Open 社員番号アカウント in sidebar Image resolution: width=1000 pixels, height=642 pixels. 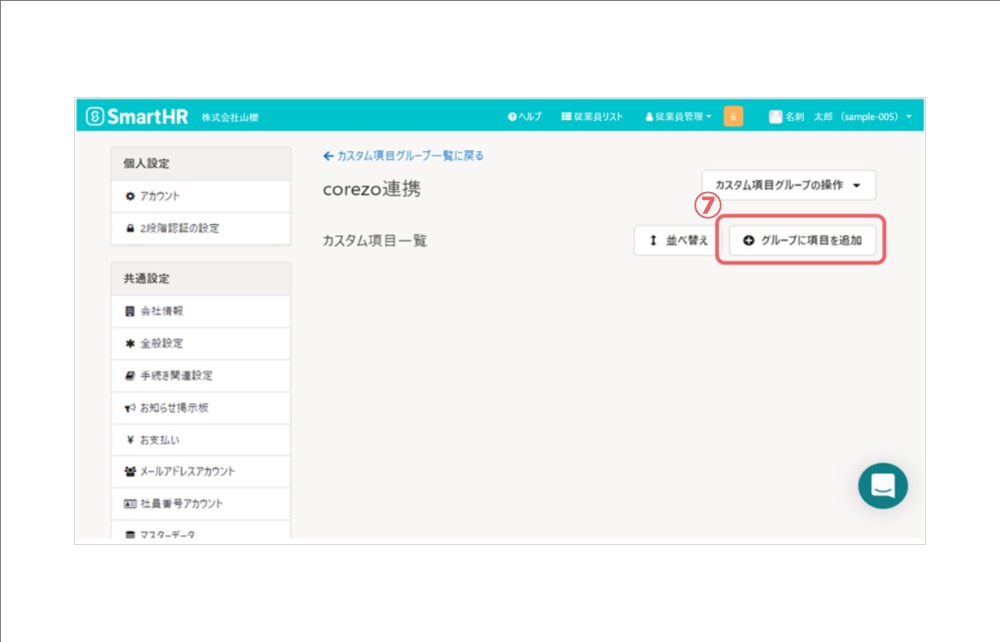(x=201, y=504)
